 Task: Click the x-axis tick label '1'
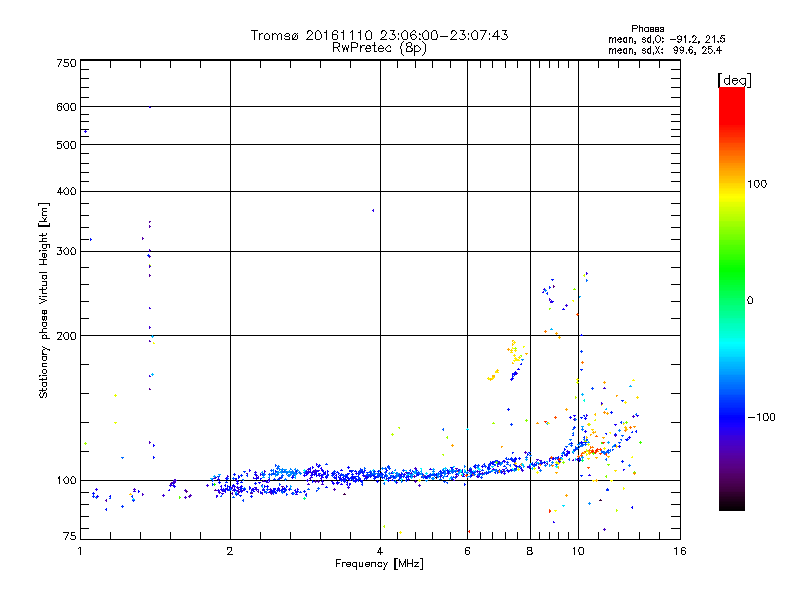[x=80, y=551]
